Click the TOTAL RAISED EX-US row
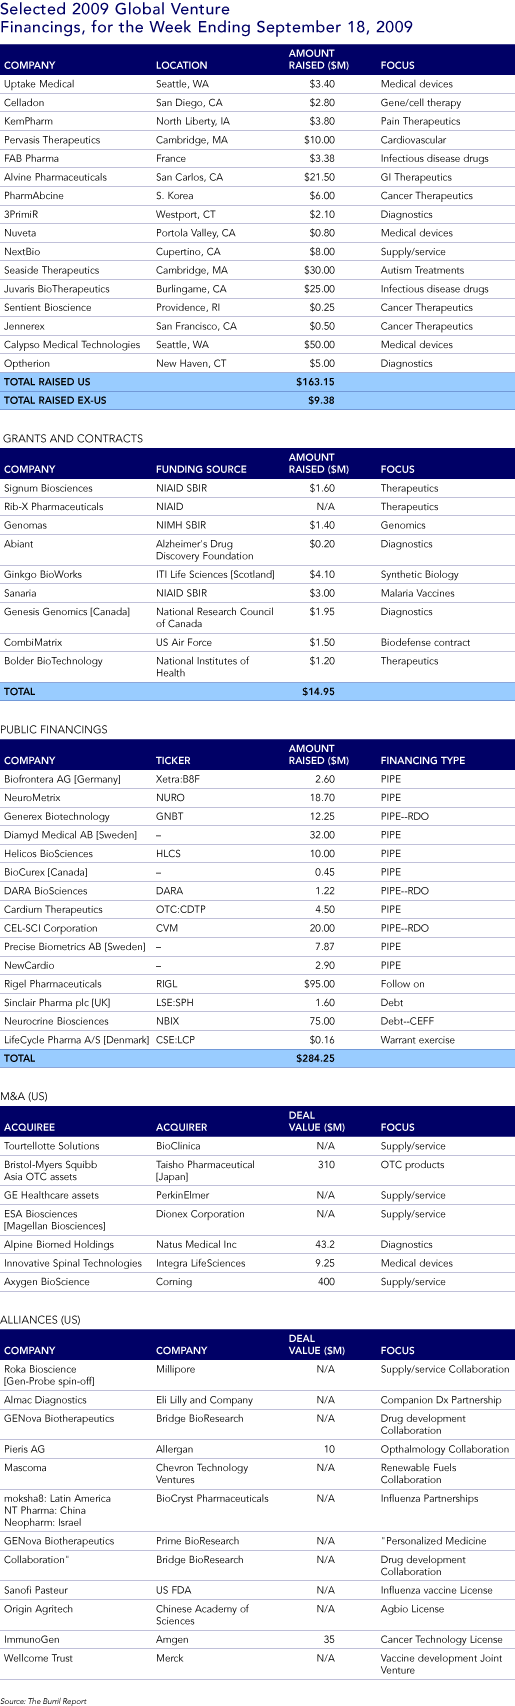The height and width of the screenshot is (1706, 515). pyautogui.click(x=257, y=400)
